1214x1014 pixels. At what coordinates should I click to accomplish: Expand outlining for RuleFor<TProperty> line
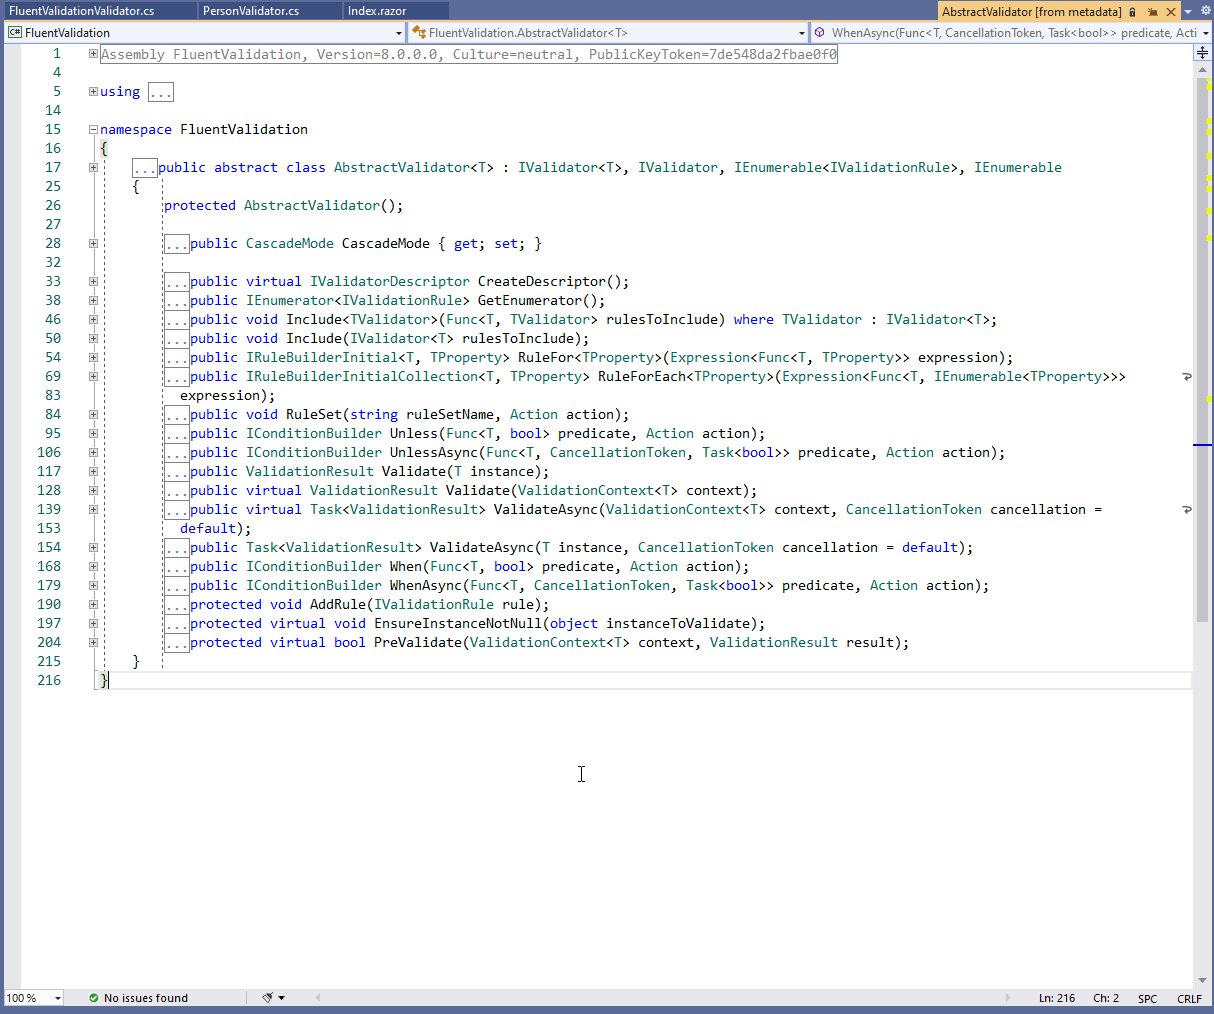[x=93, y=358]
